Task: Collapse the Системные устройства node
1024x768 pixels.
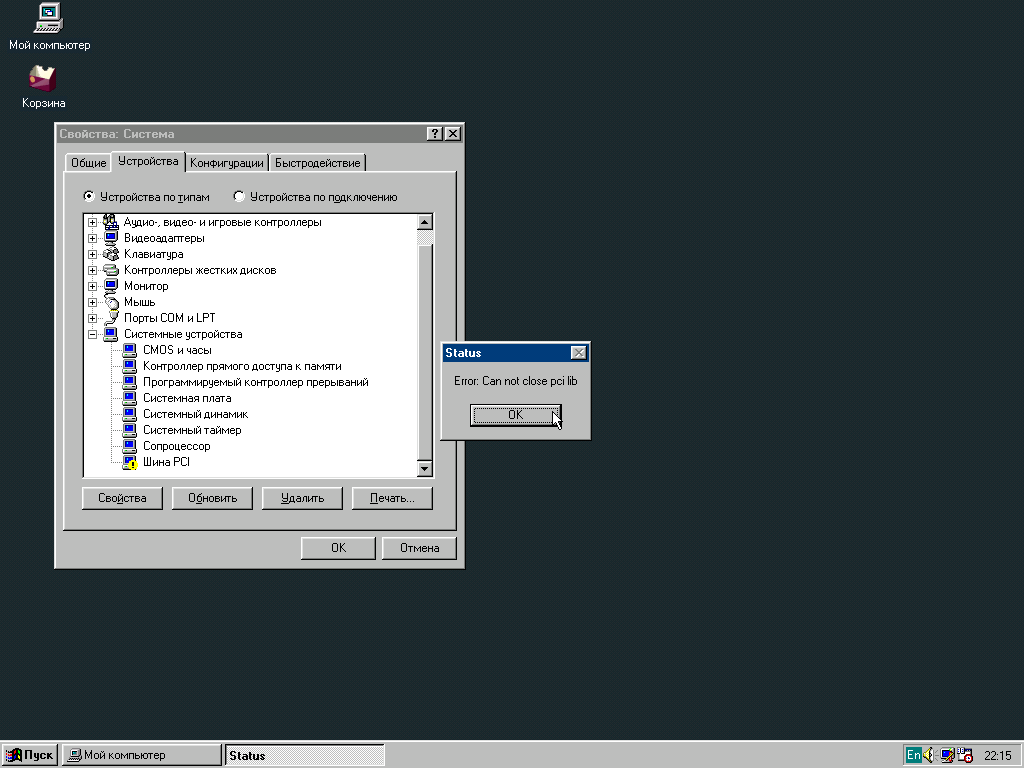Action: click(x=92, y=334)
